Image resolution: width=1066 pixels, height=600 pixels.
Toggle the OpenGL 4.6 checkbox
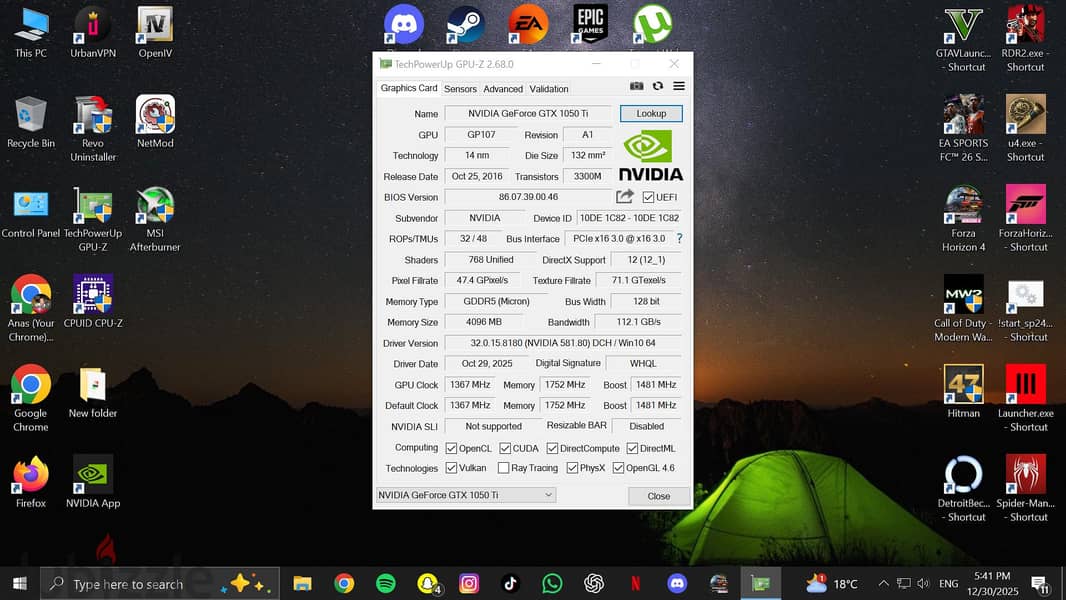point(618,467)
